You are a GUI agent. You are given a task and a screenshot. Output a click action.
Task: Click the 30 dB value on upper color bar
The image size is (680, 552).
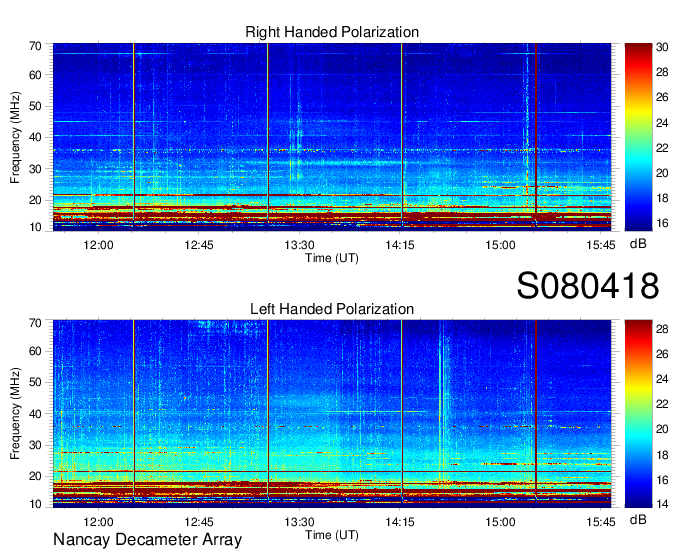[662, 47]
